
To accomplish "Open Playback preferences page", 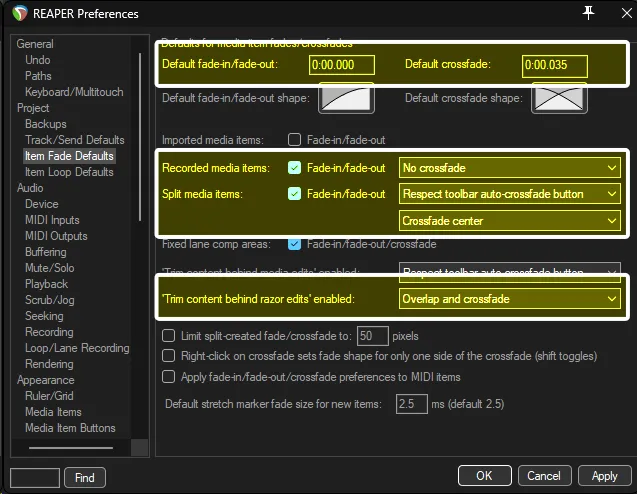I will pyautogui.click(x=46, y=284).
